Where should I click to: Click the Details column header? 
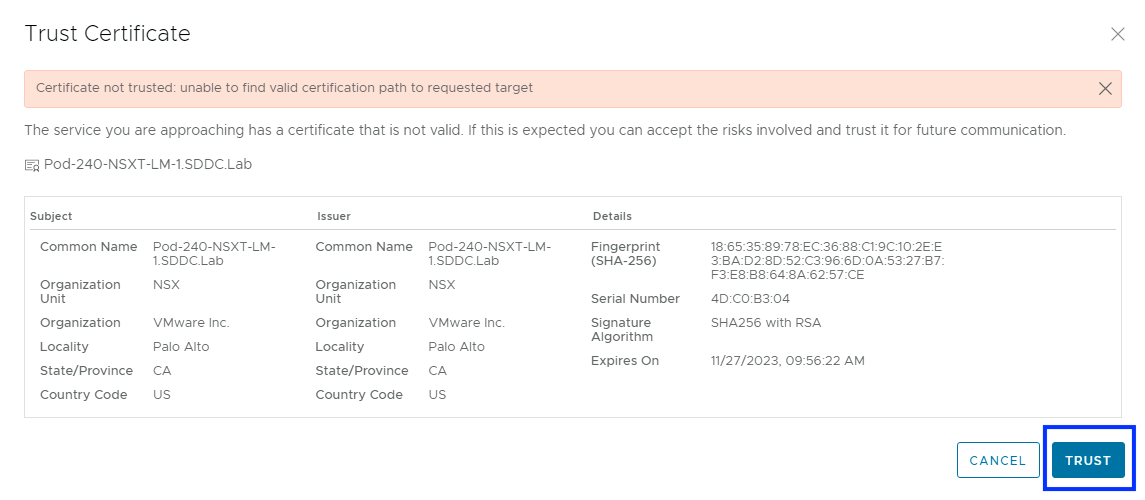[x=612, y=216]
